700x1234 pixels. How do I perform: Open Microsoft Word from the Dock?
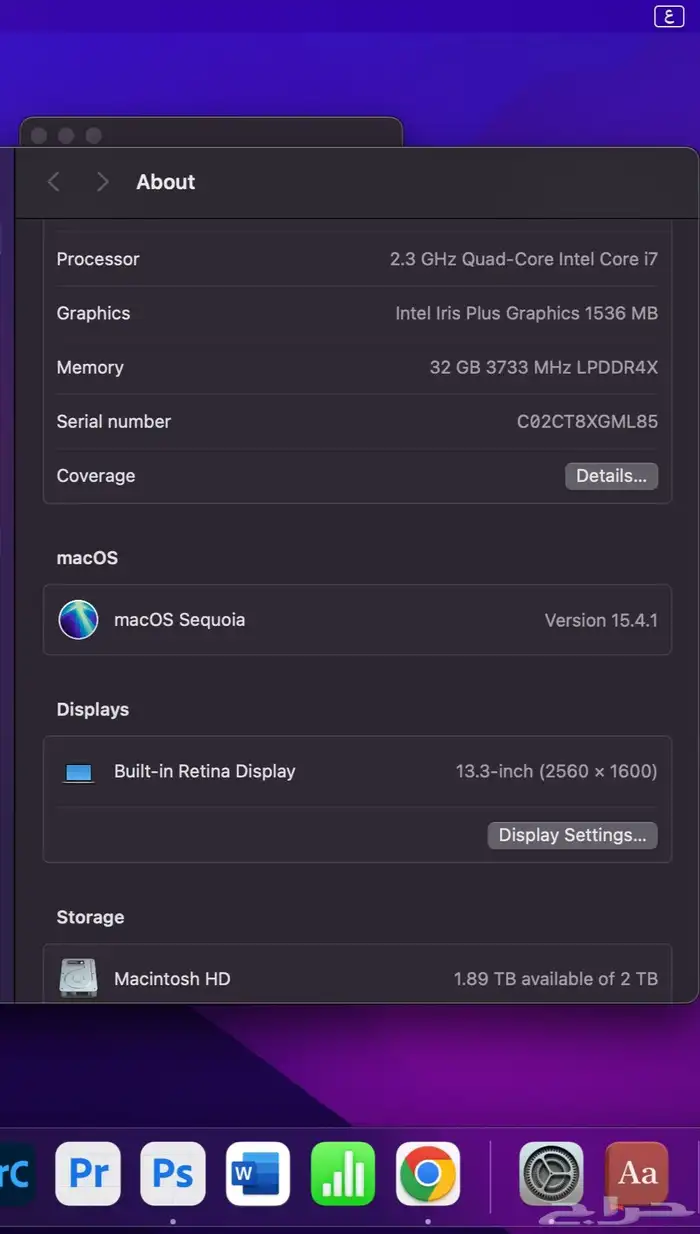coord(258,1174)
